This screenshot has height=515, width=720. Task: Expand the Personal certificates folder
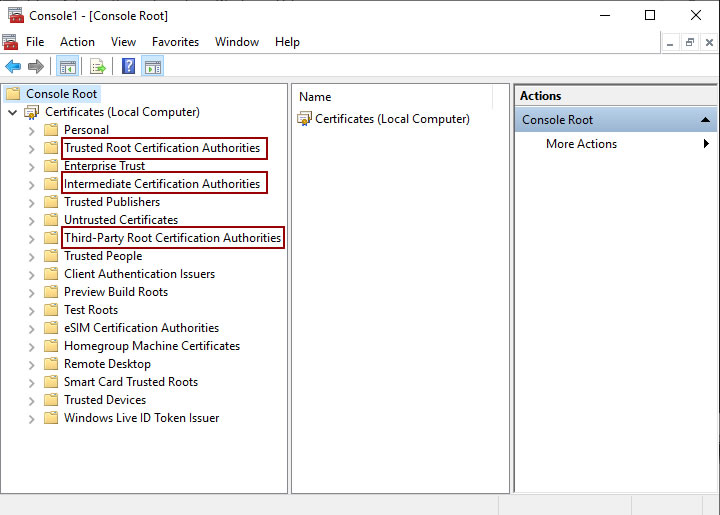(32, 130)
